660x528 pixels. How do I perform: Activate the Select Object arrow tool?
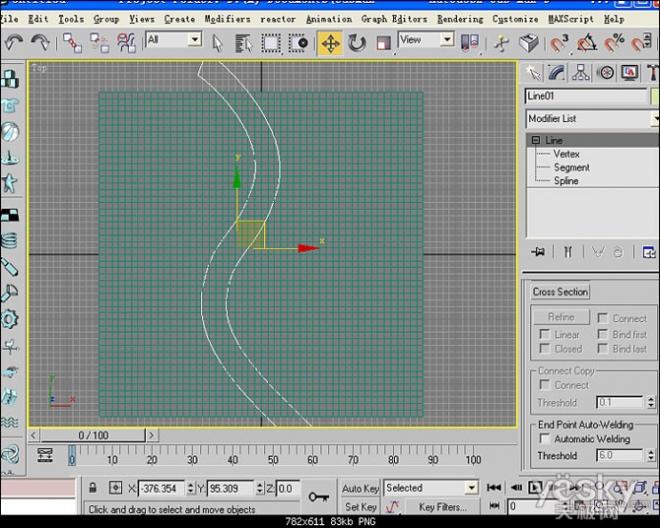pyautogui.click(x=218, y=42)
